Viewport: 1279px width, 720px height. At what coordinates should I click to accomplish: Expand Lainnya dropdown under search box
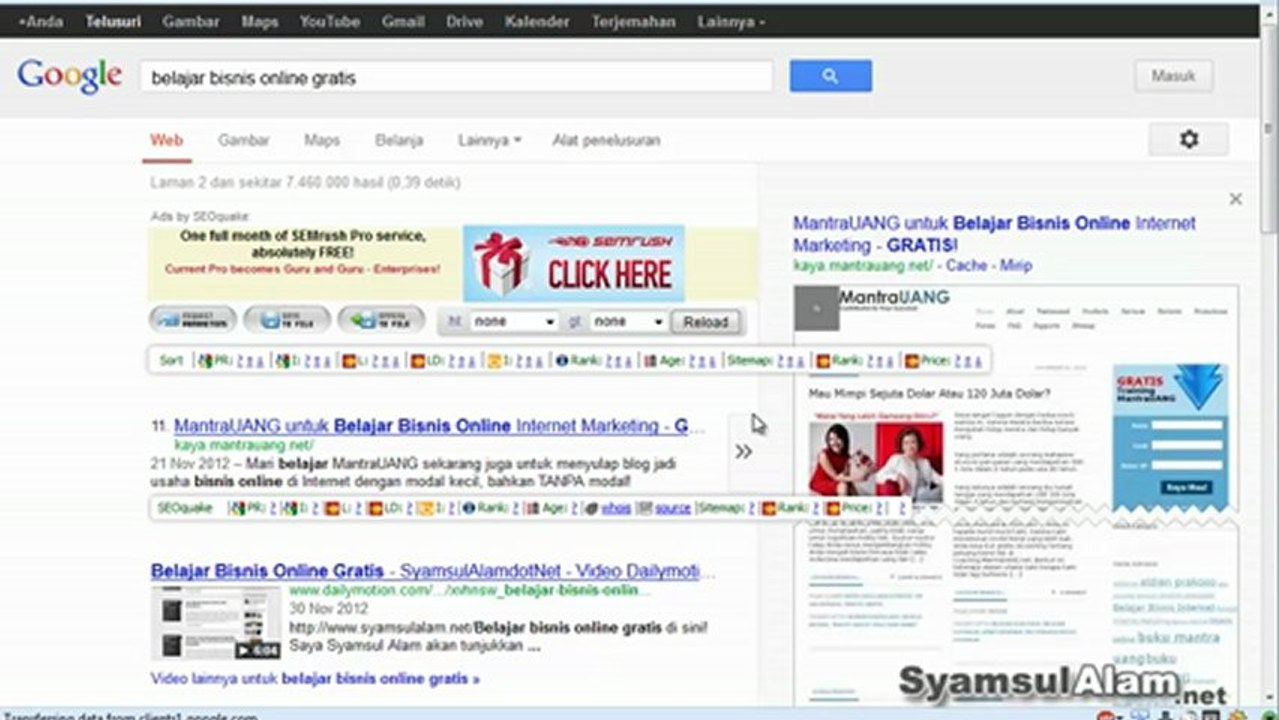(489, 140)
